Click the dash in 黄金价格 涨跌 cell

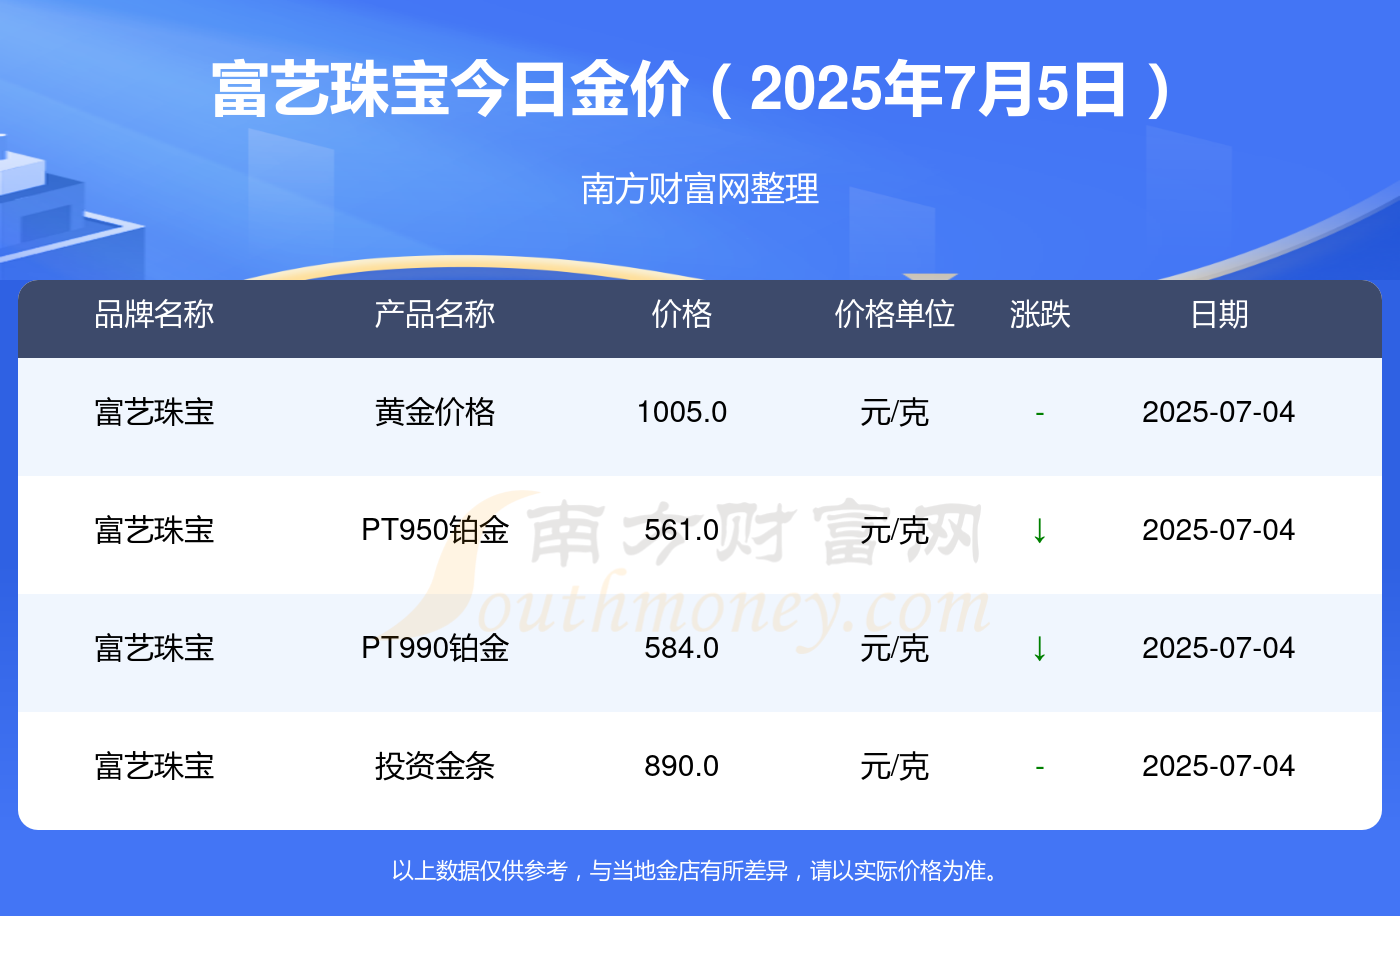tap(1040, 413)
